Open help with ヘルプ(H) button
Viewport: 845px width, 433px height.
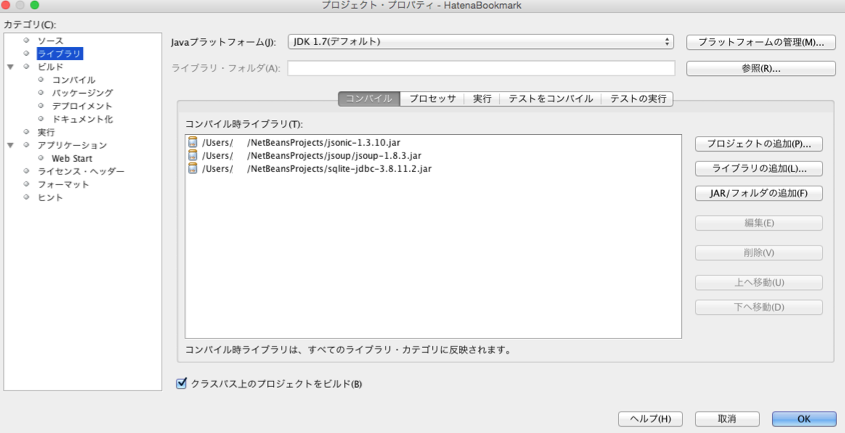650,419
